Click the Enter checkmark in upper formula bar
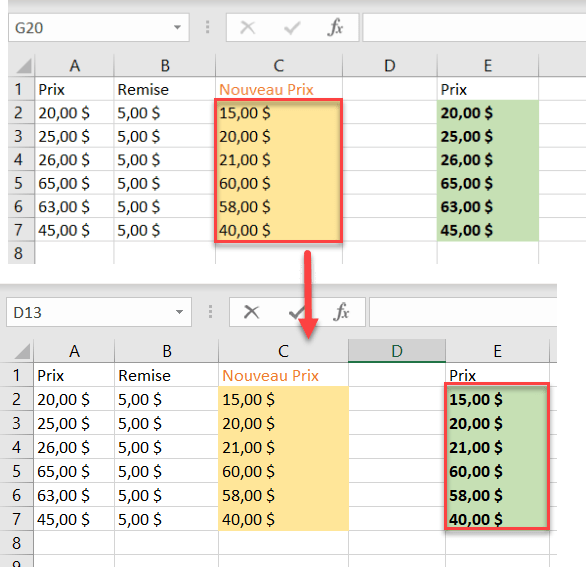 [x=292, y=28]
